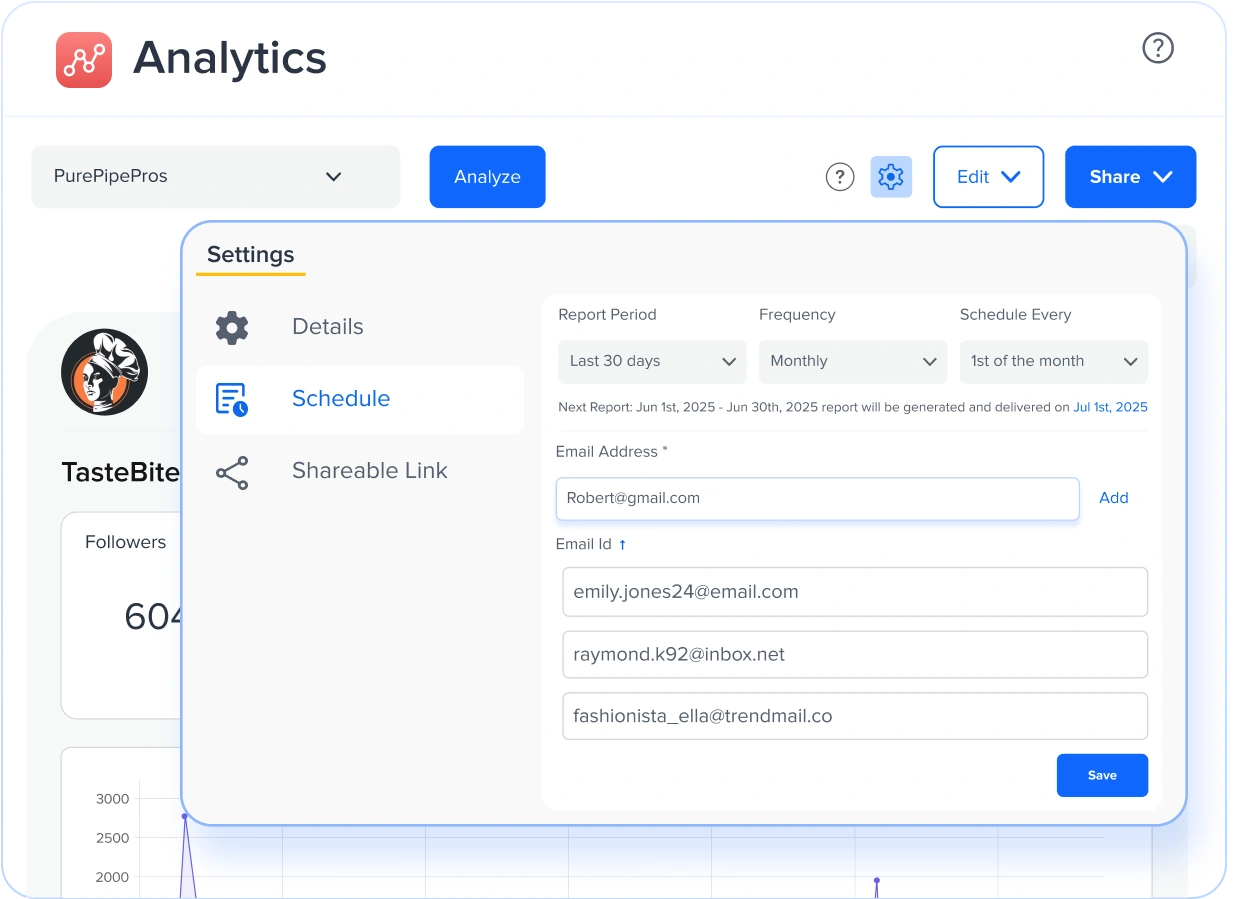The image size is (1236, 899).
Task: Click the Analytics app logo icon
Action: pyautogui.click(x=84, y=59)
